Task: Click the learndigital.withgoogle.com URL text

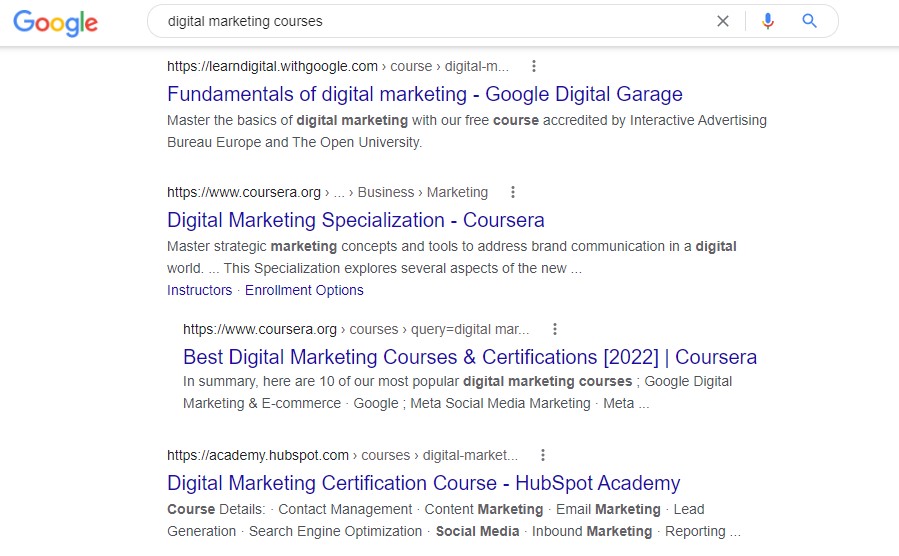Action: click(x=338, y=66)
